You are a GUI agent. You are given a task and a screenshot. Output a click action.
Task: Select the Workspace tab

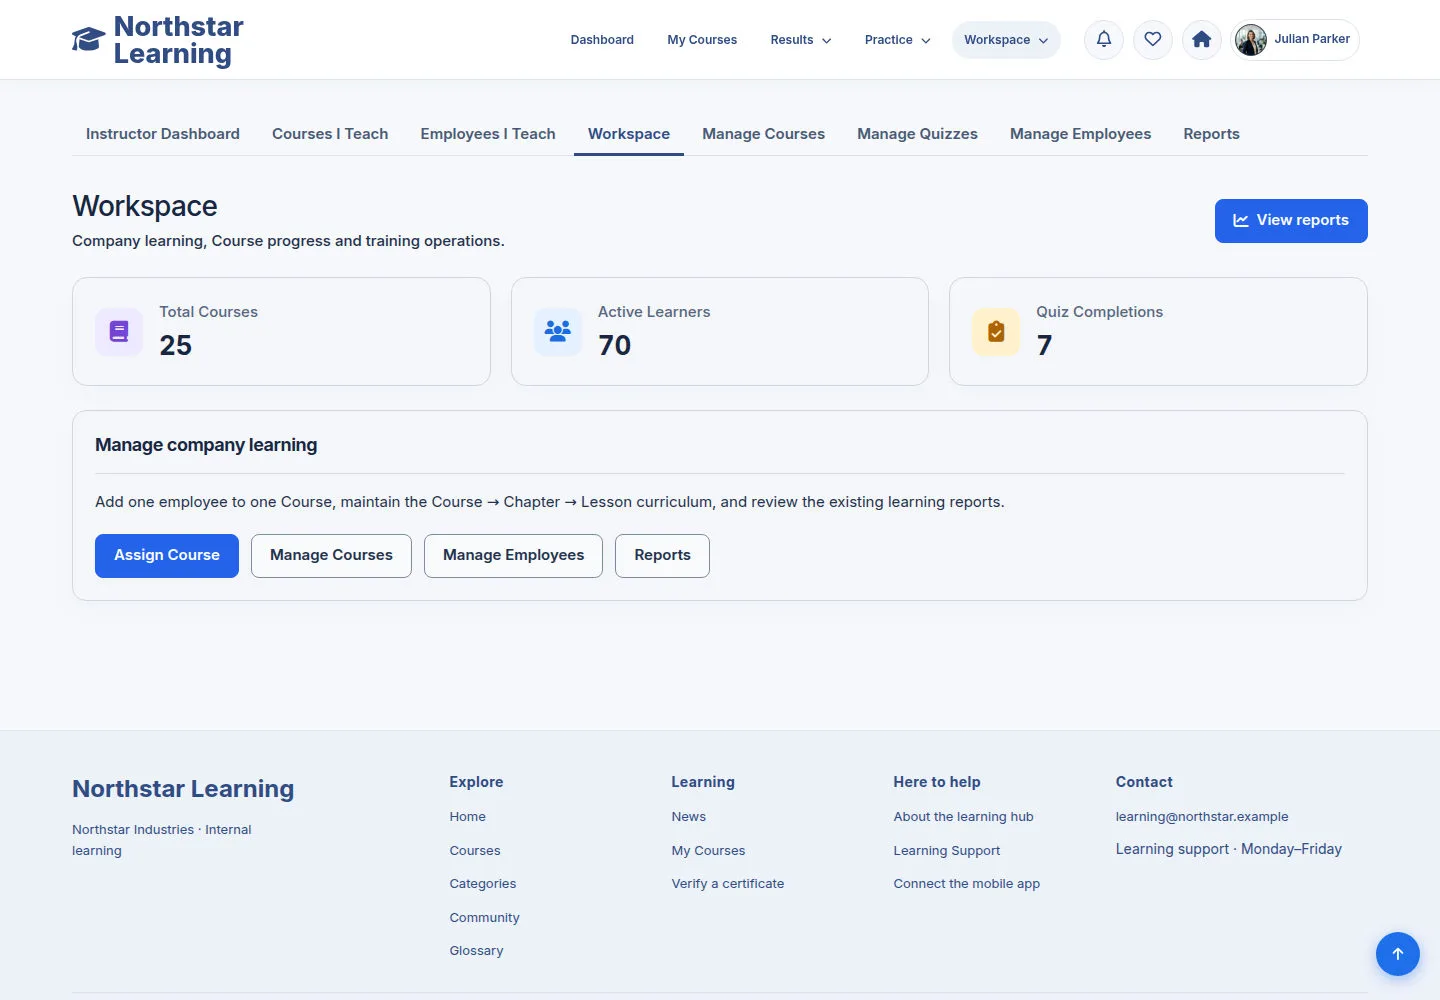point(629,134)
